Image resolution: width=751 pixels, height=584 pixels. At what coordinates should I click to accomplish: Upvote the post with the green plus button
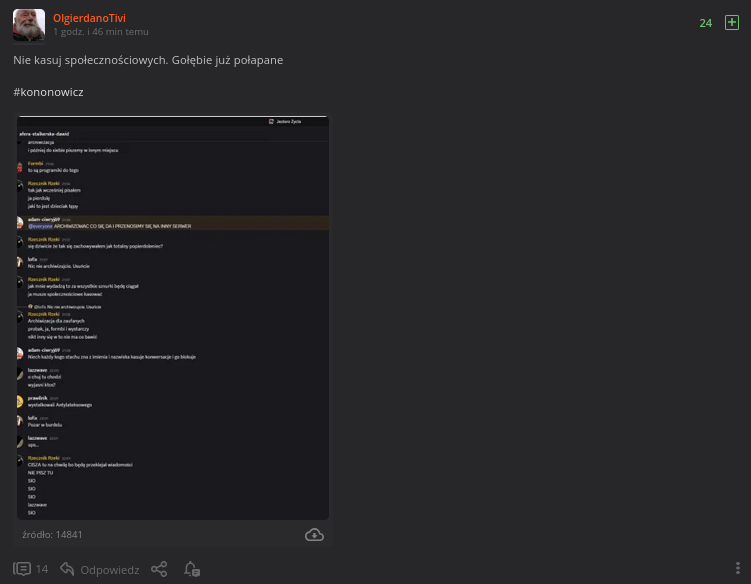click(x=731, y=22)
